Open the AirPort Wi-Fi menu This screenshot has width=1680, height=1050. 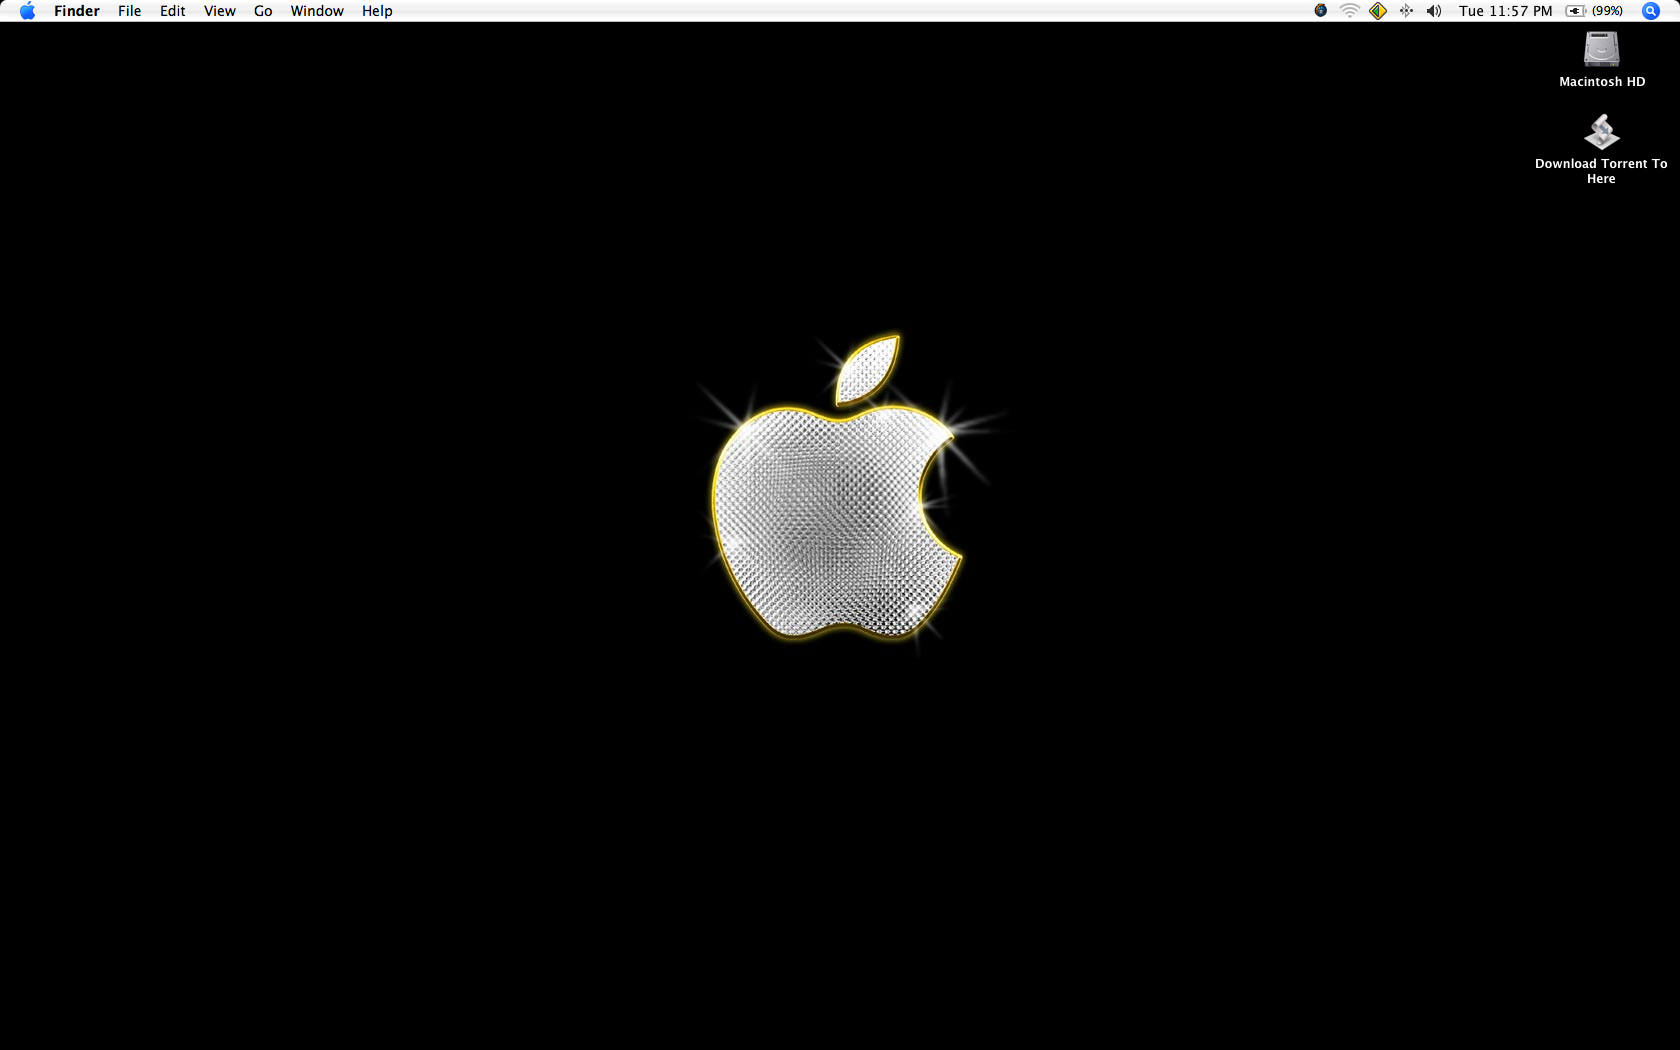(x=1349, y=10)
